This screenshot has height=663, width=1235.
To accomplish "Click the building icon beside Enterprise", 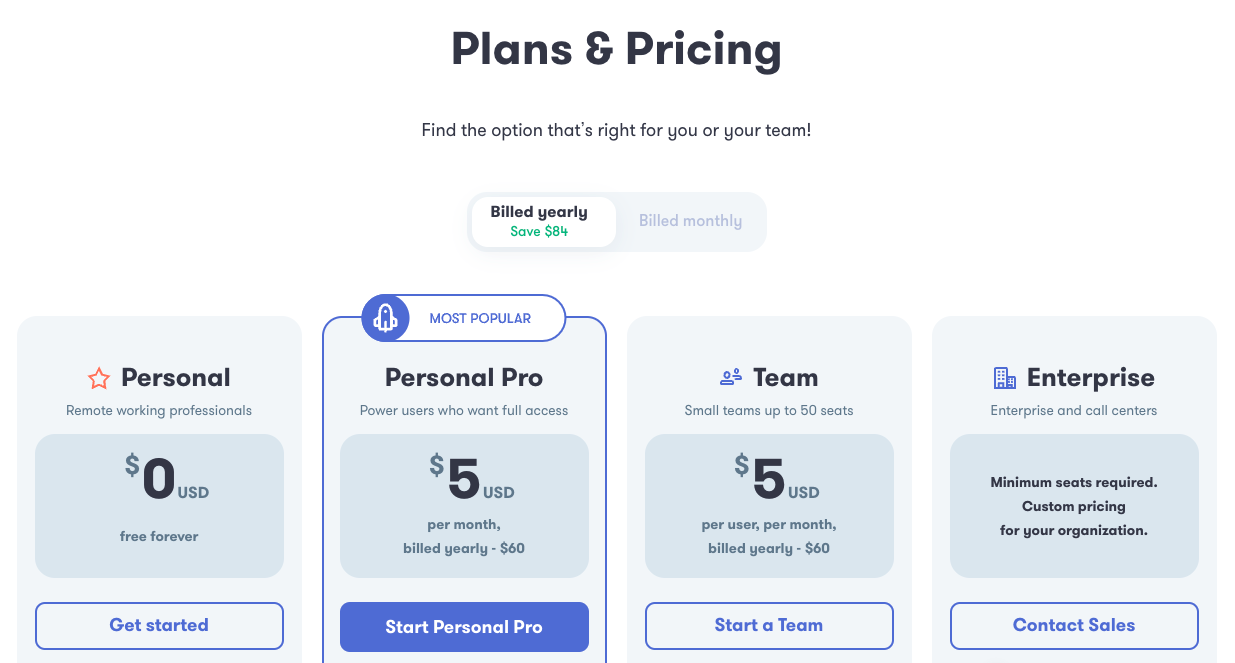I will click(1005, 377).
